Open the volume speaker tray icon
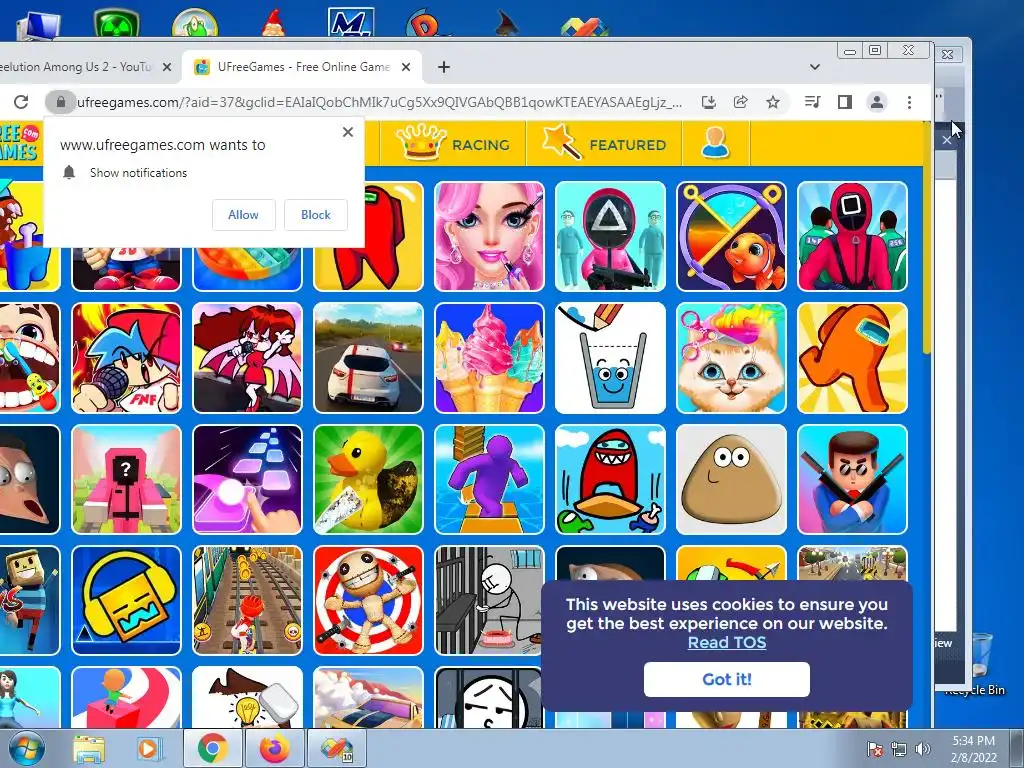The image size is (1024, 768). tap(923, 749)
